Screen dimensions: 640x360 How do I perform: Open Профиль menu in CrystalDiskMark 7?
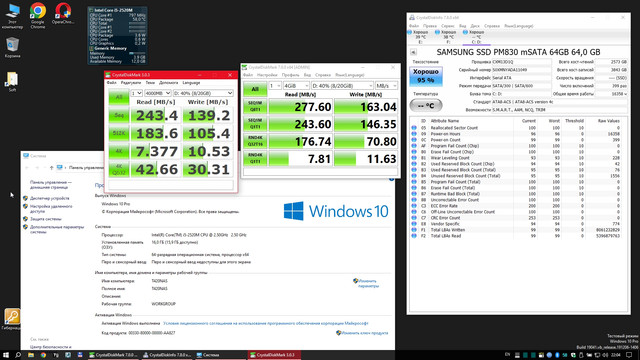pos(290,75)
